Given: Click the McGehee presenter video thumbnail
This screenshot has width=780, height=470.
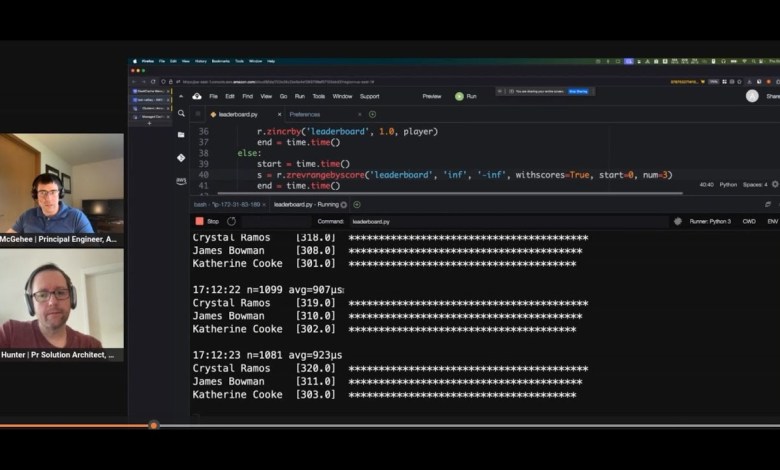Looking at the screenshot, I should pyautogui.click(x=62, y=183).
